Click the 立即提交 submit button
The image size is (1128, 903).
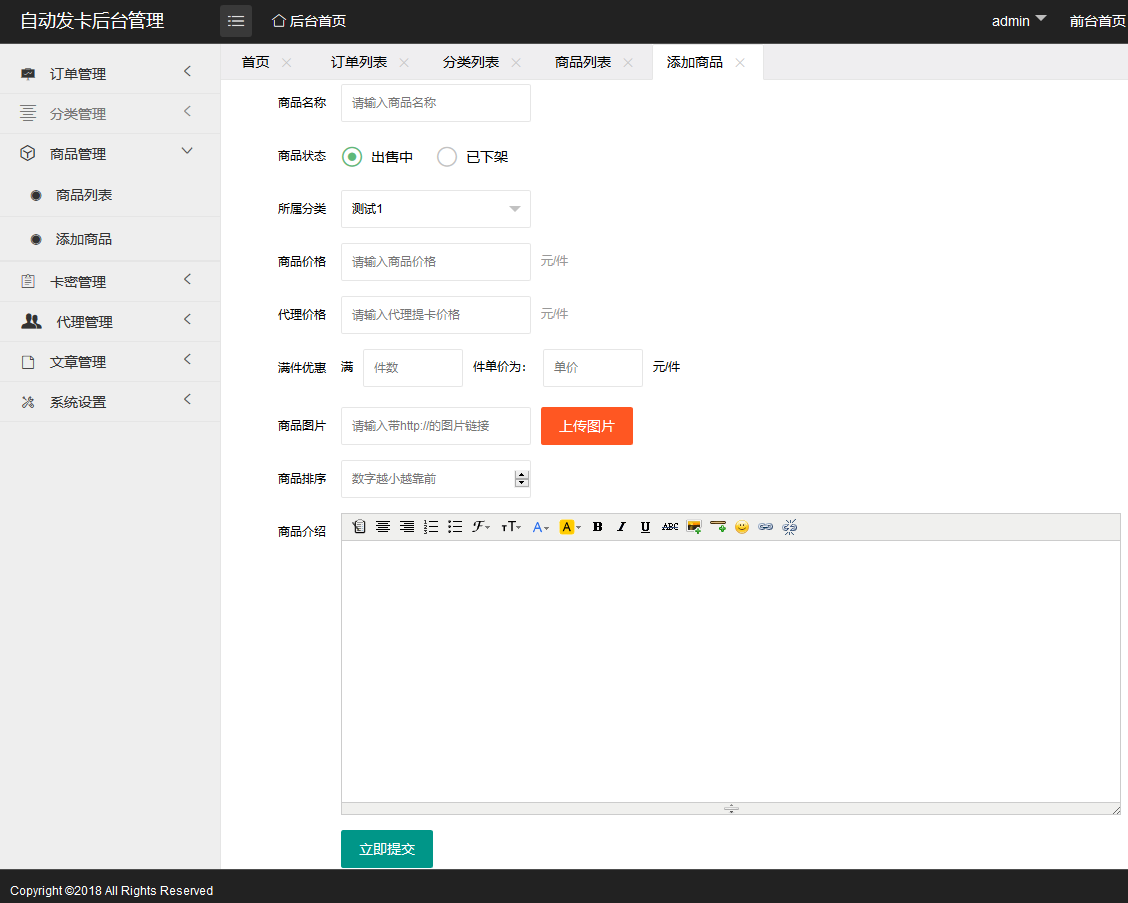tap(386, 849)
